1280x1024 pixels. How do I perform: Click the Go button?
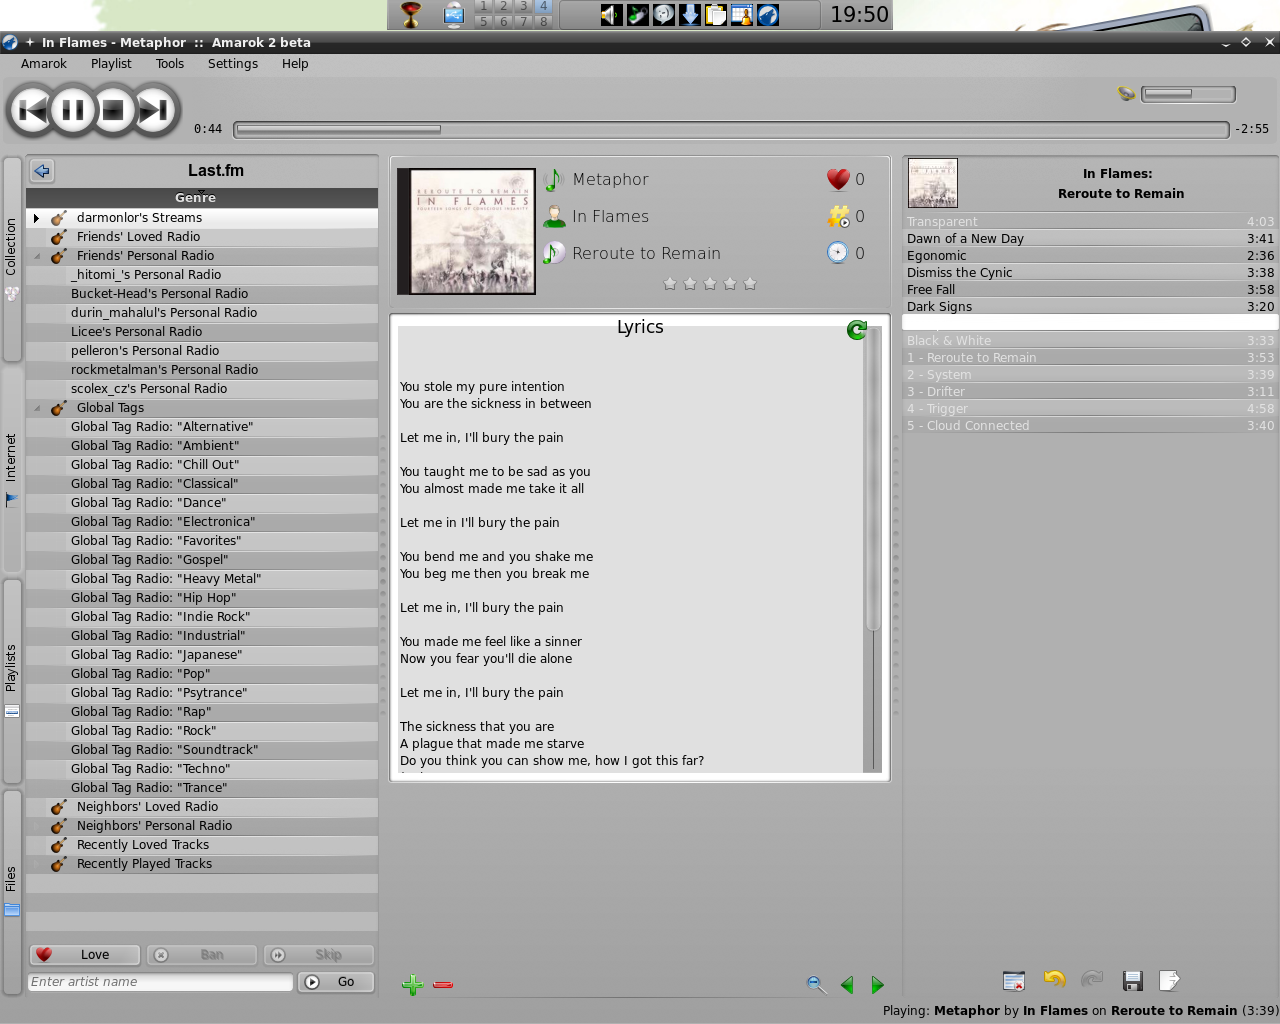coord(336,982)
